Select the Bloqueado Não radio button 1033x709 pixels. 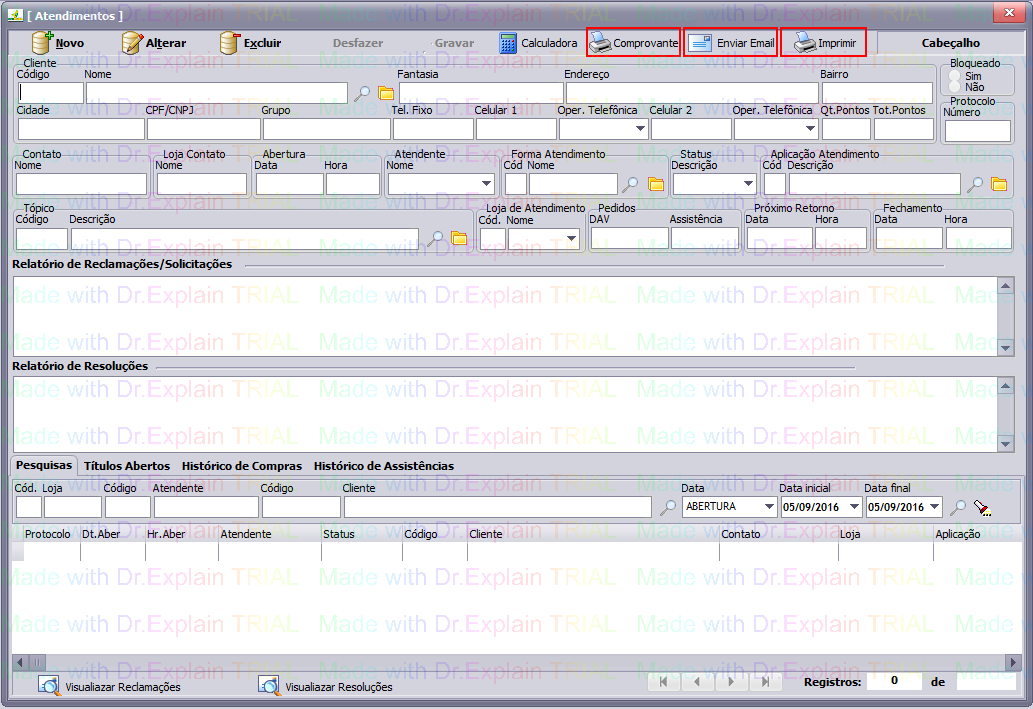[954, 87]
